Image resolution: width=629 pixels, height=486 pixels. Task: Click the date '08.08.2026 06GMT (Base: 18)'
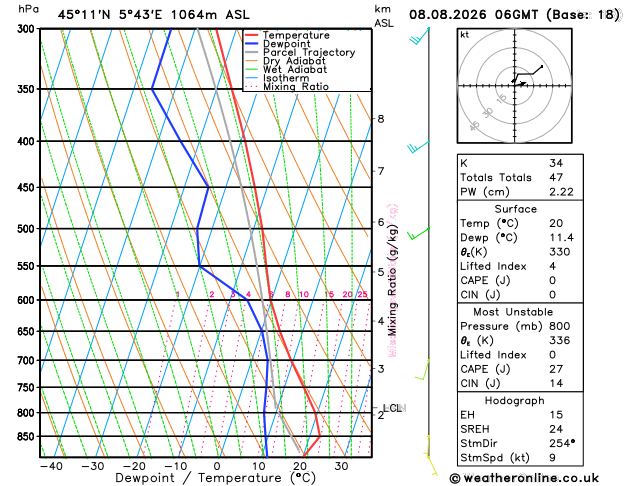(x=514, y=15)
